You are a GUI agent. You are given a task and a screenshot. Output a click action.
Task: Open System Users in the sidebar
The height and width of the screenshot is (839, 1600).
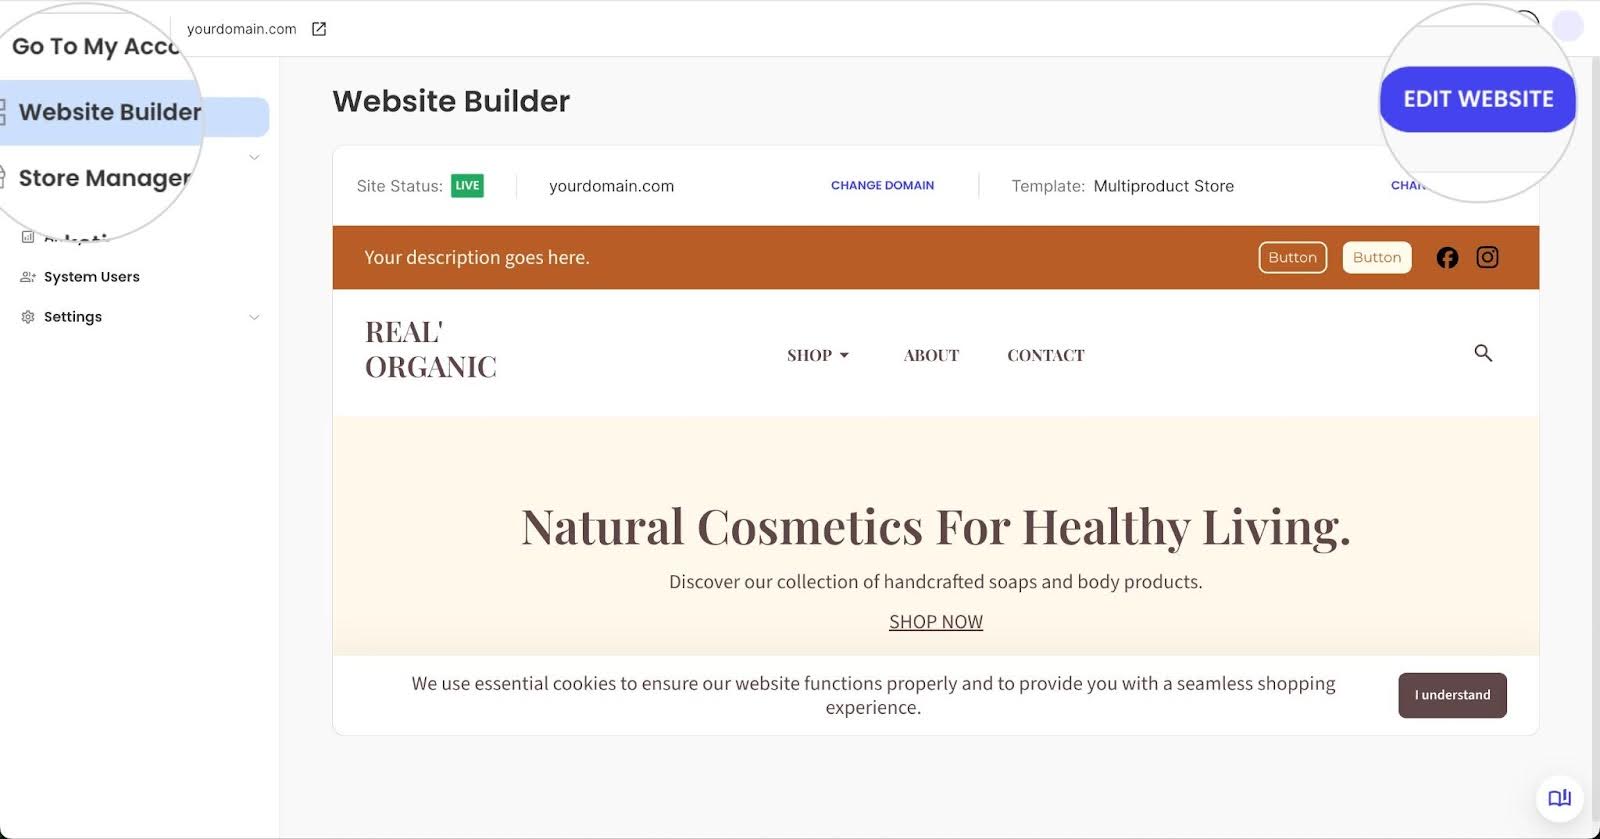point(91,277)
